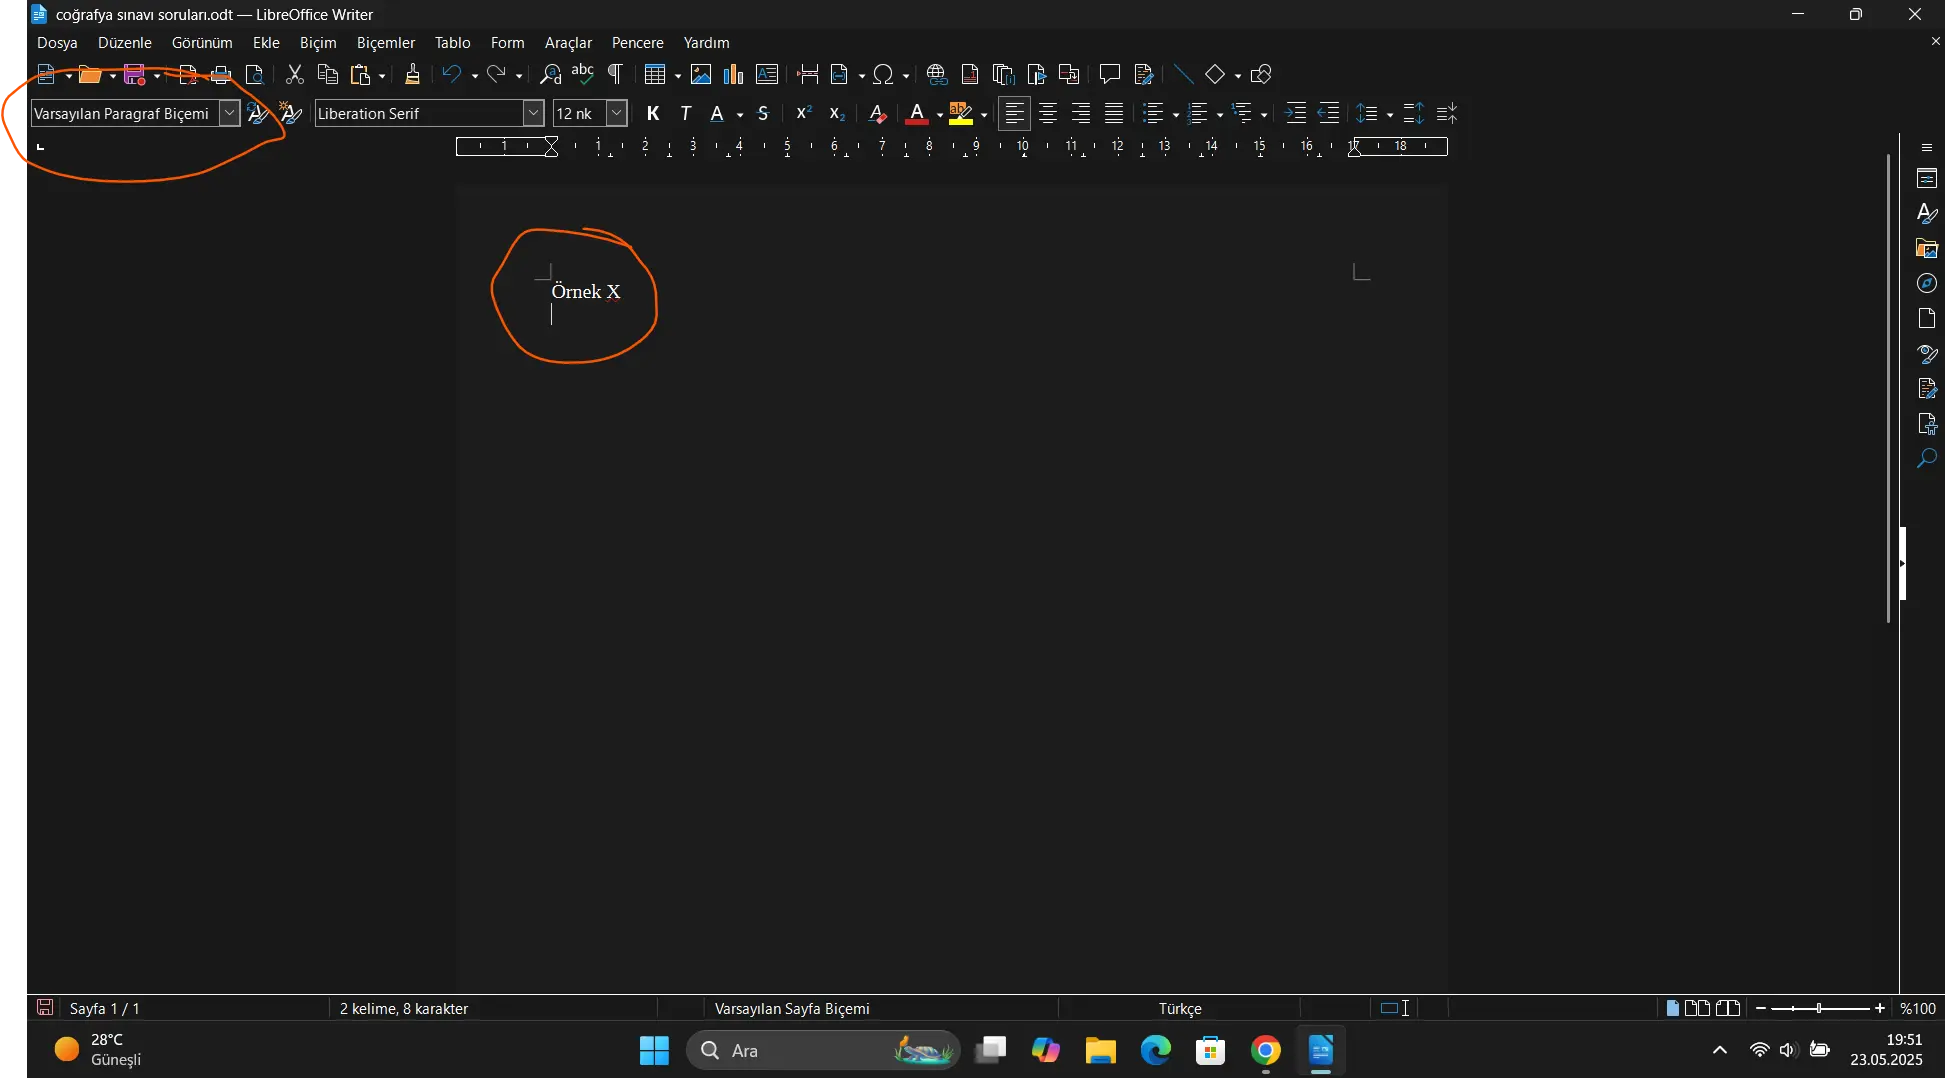Open the sidebar Gallery icon
Screen dimensions: 1945x1078
pos(1927,248)
